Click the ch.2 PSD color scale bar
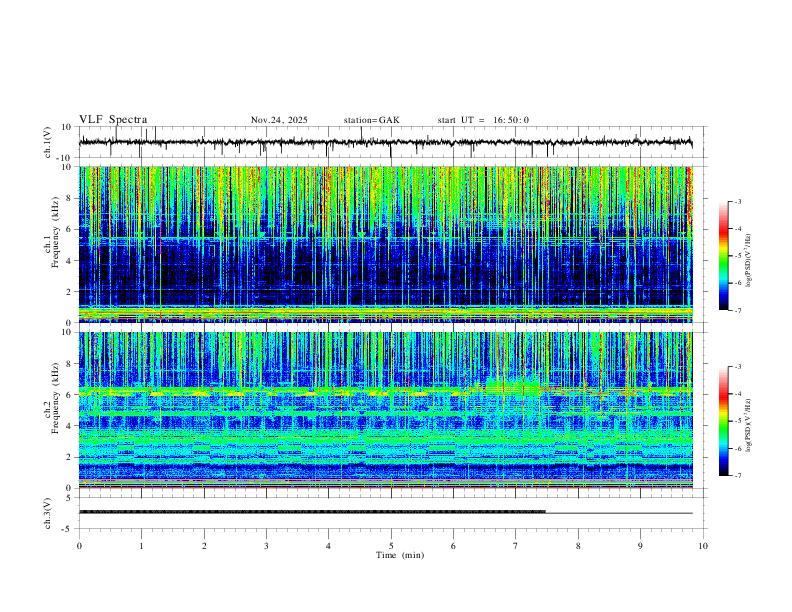The image size is (792, 612). click(x=724, y=421)
